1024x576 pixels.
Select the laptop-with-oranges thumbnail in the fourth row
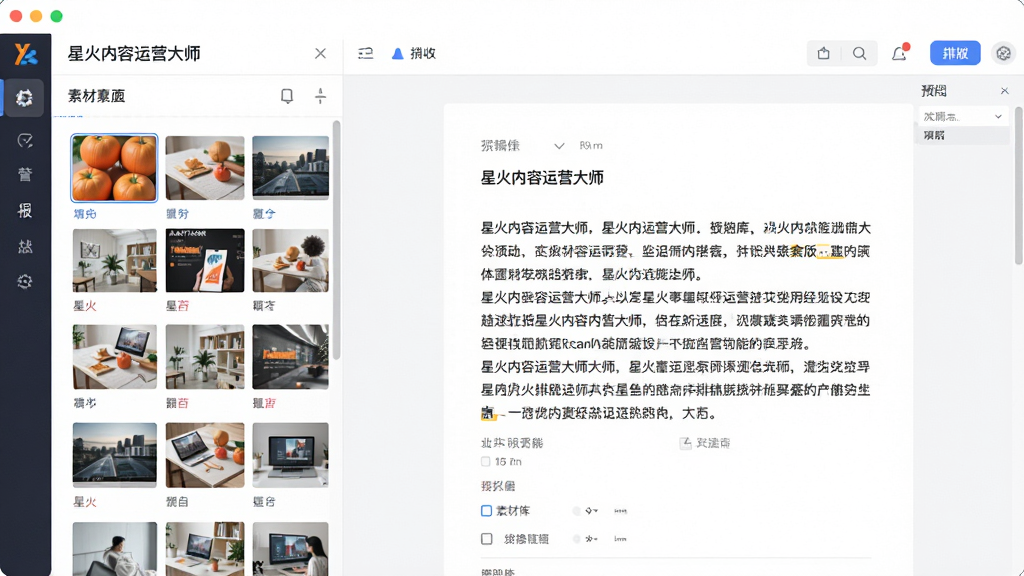205,455
